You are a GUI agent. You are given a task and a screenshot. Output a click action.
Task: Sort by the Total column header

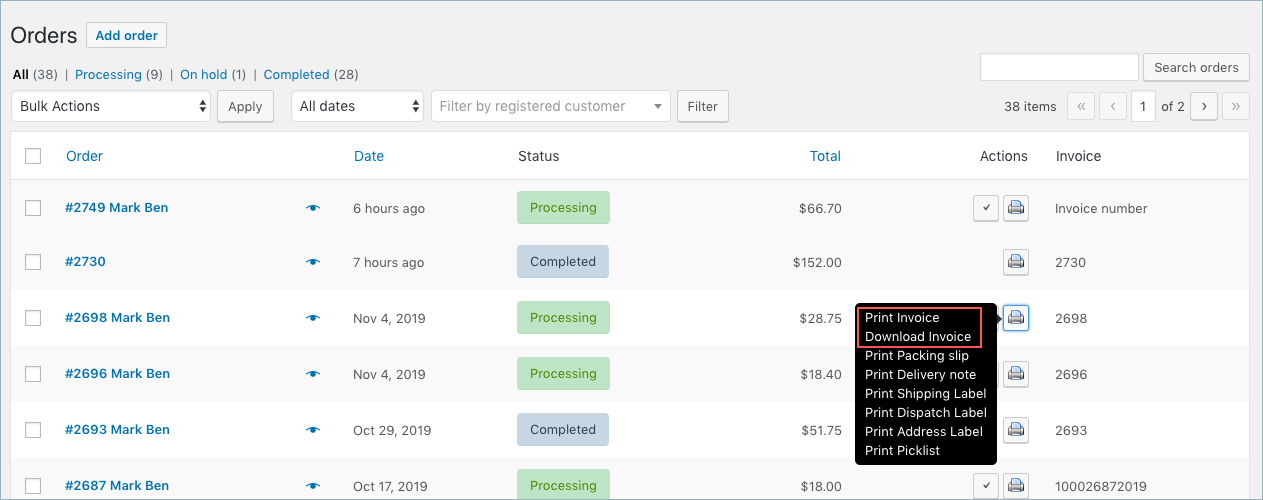[x=825, y=156]
